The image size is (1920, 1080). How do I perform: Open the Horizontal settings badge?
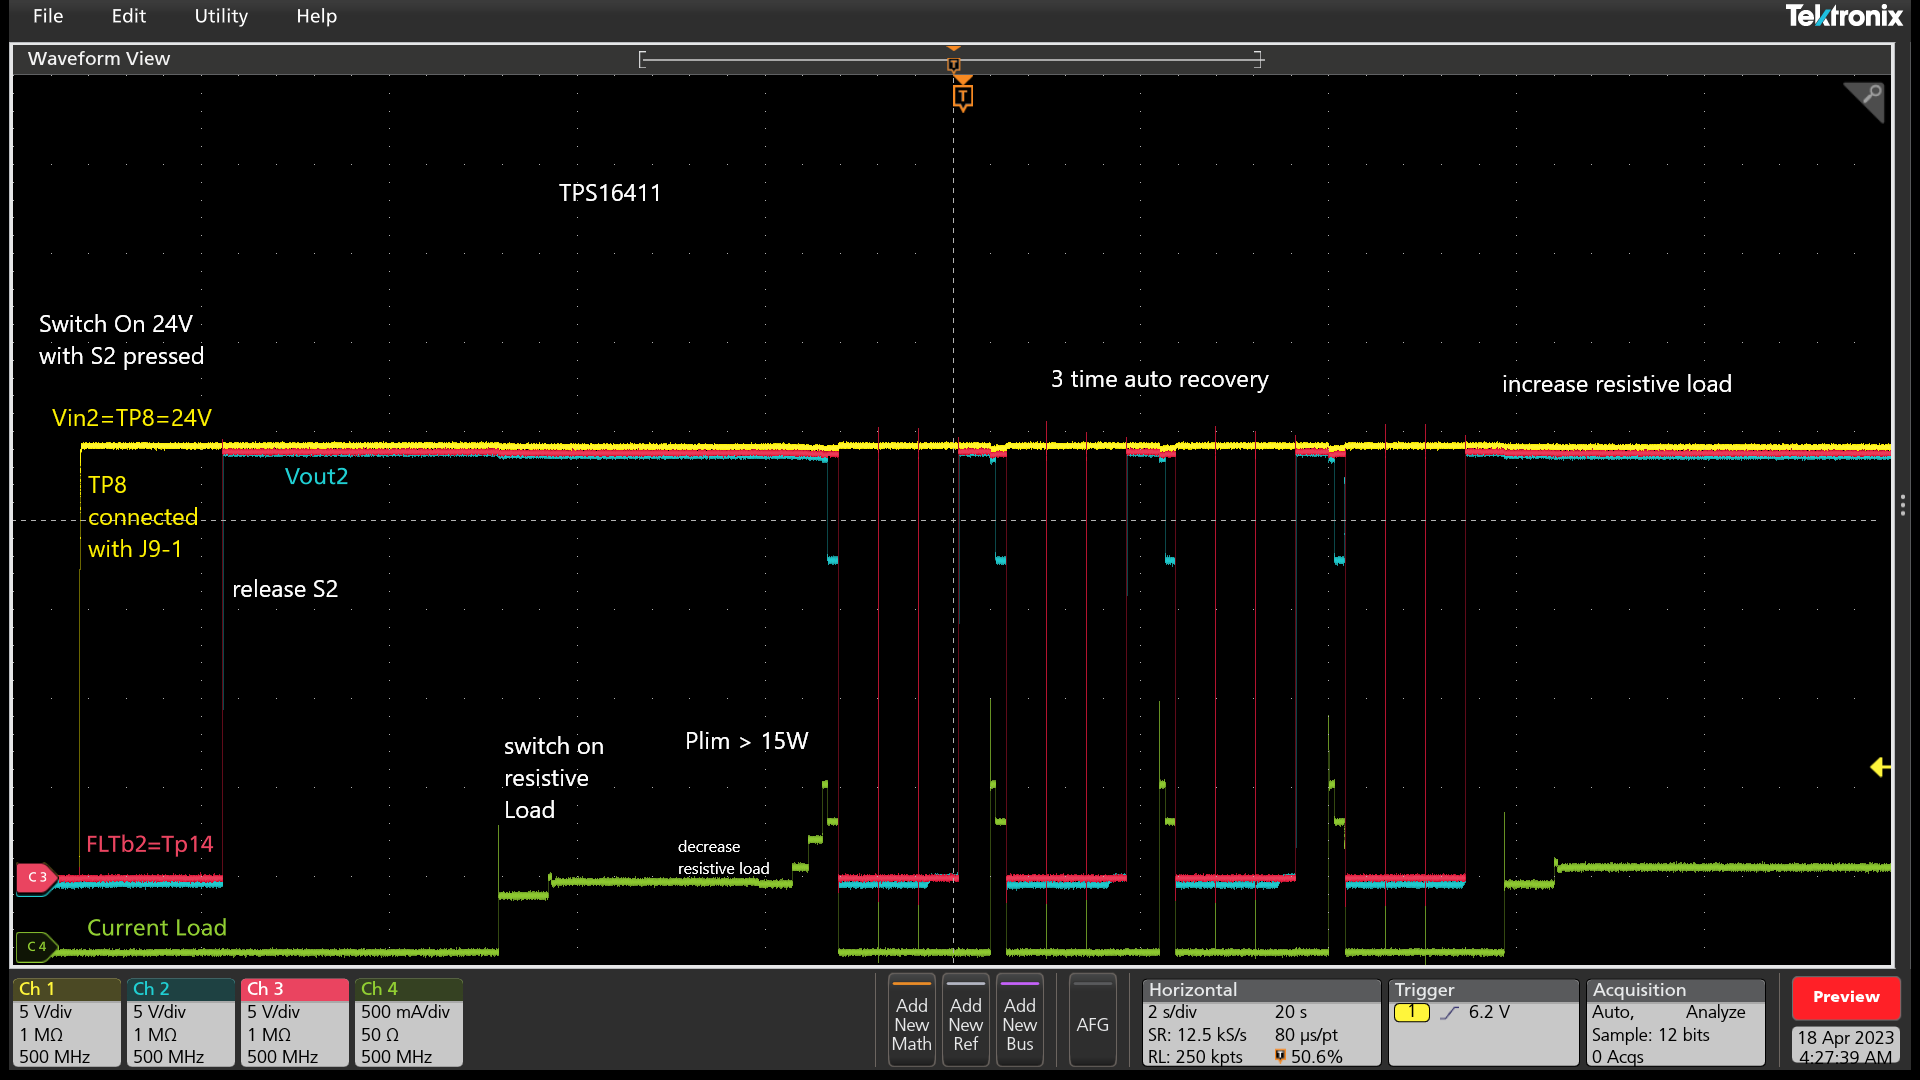pos(1261,1022)
